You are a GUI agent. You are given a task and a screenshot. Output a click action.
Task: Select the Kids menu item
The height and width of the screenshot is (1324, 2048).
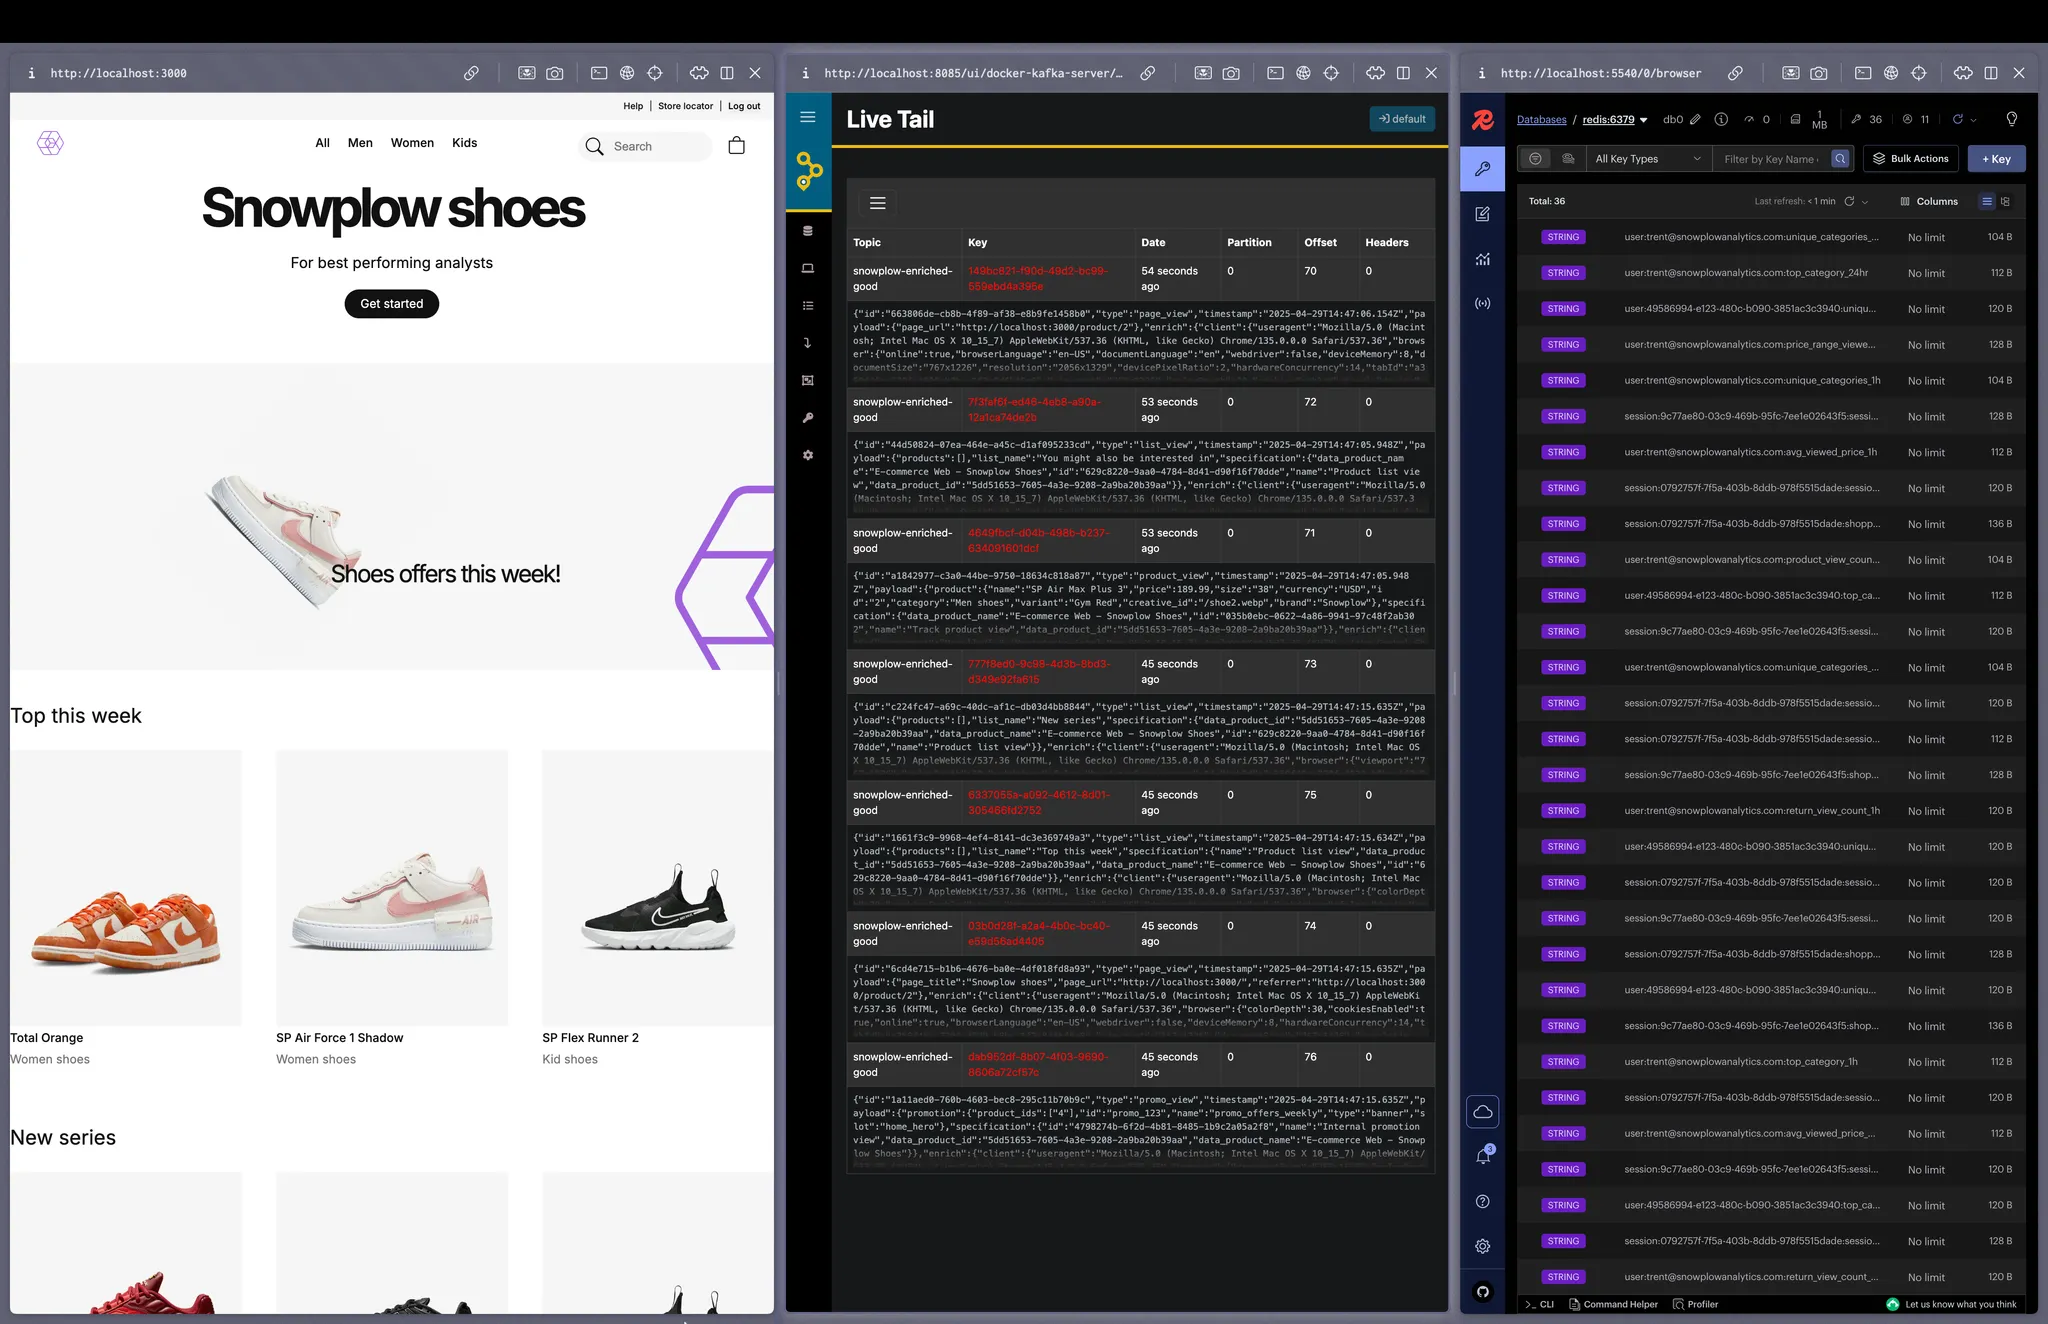[x=465, y=143]
